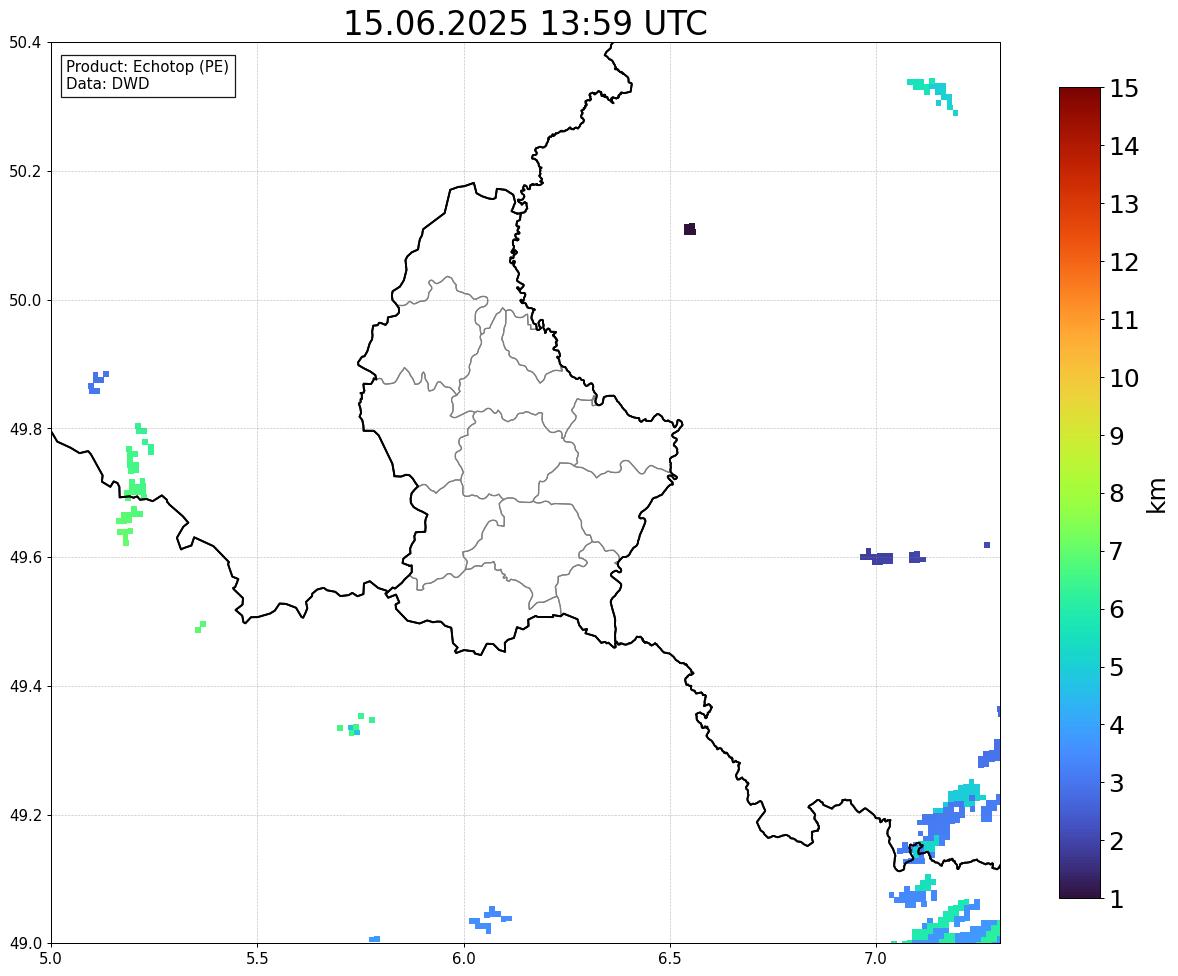The height and width of the screenshot is (976, 1178).
Task: Click the latitude axis label 49.0
Action: pos(25,944)
